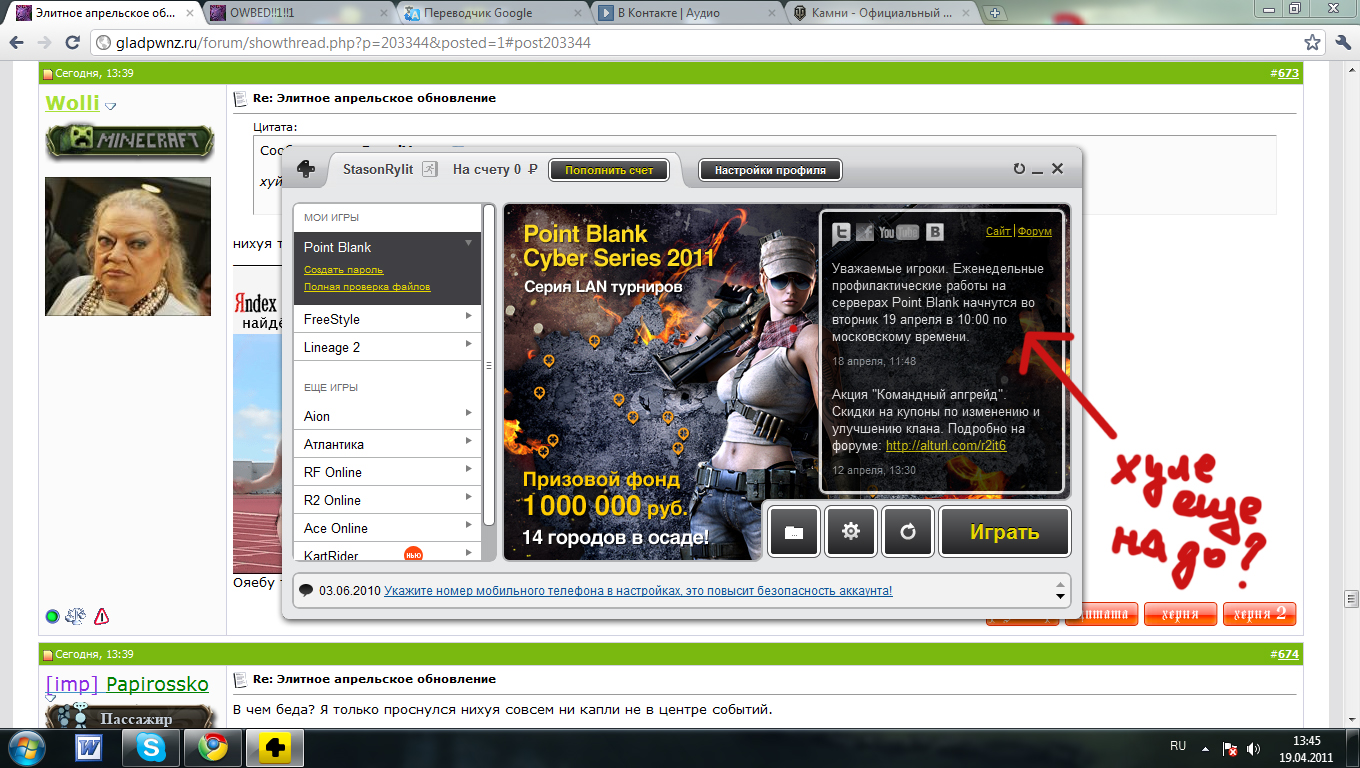Expand the FreeStyle game entry
Viewport: 1360px width, 768px height.
click(468, 316)
